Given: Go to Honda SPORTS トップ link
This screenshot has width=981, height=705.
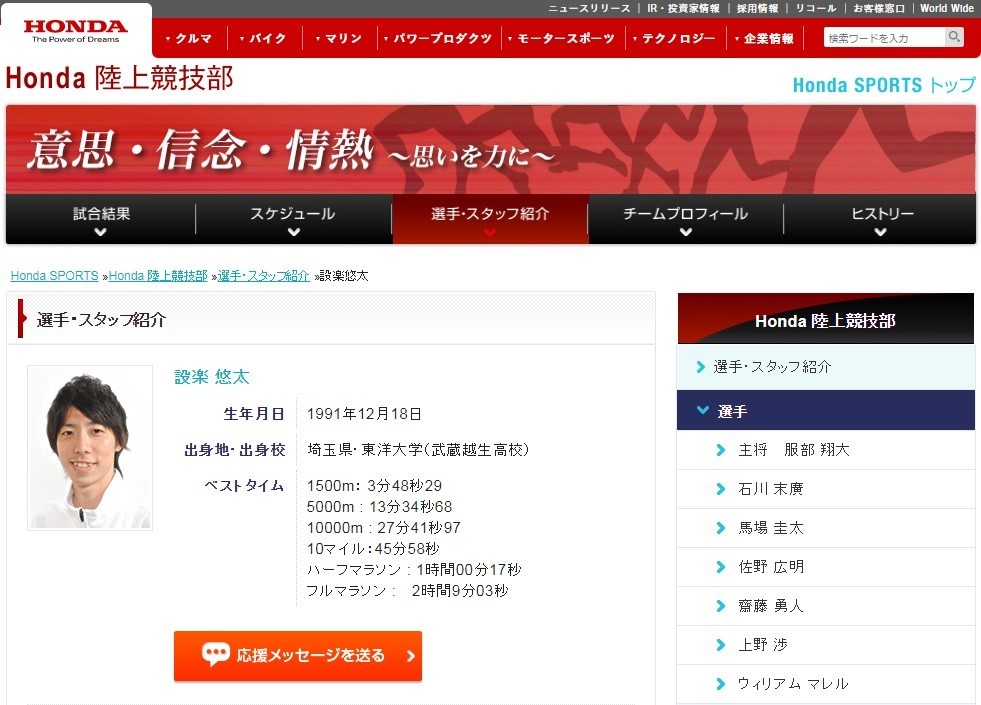Looking at the screenshot, I should tap(883, 85).
